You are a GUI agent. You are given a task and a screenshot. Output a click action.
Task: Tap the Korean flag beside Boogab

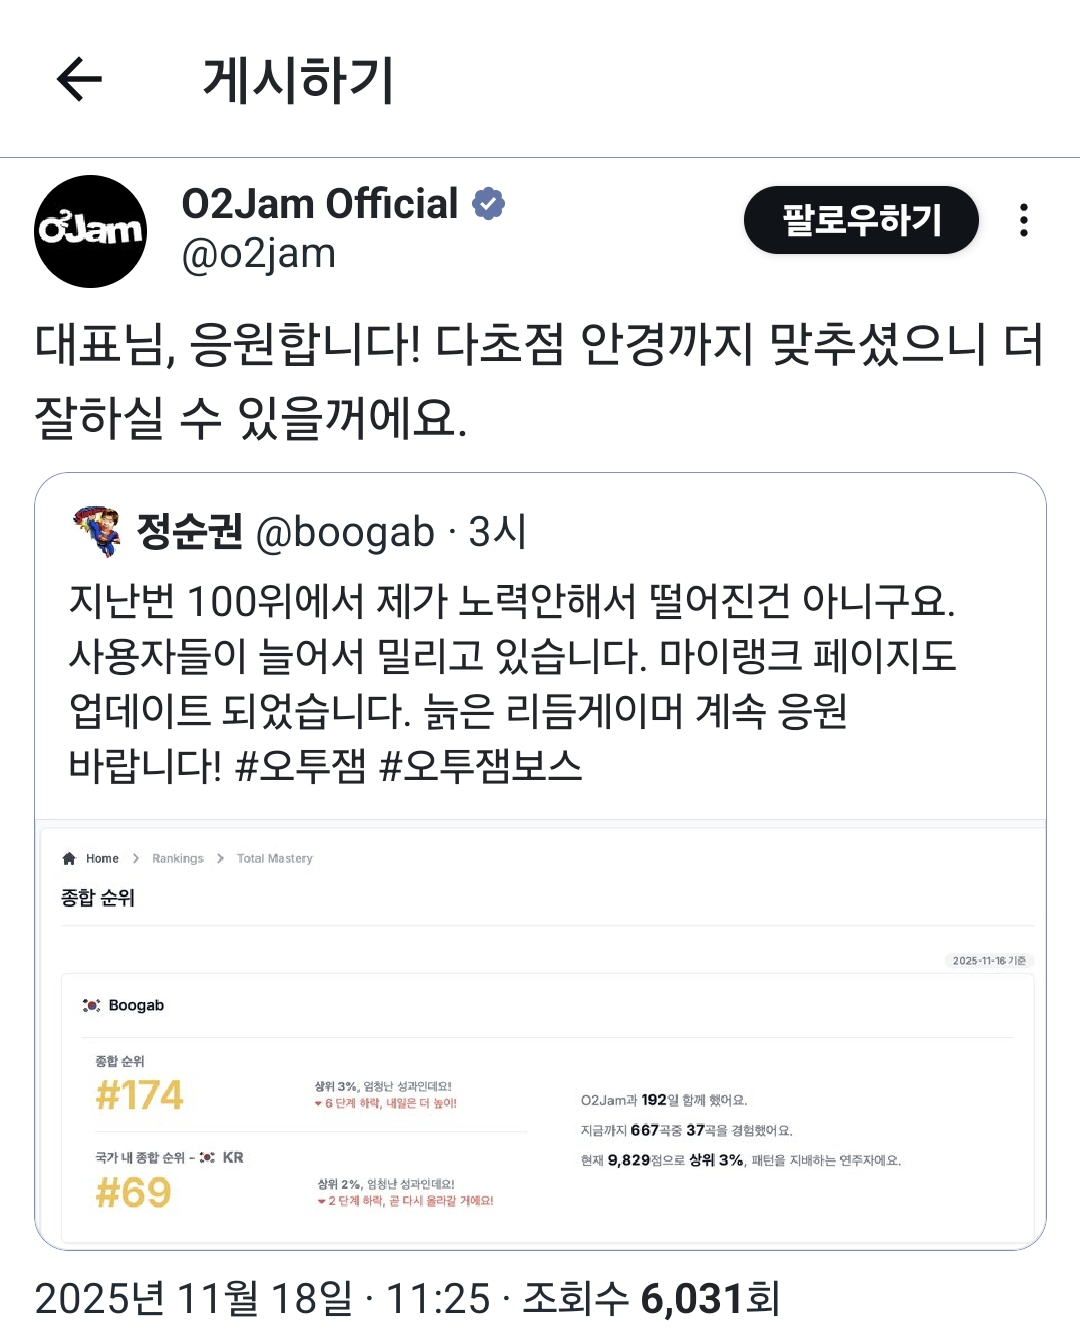coord(91,1005)
